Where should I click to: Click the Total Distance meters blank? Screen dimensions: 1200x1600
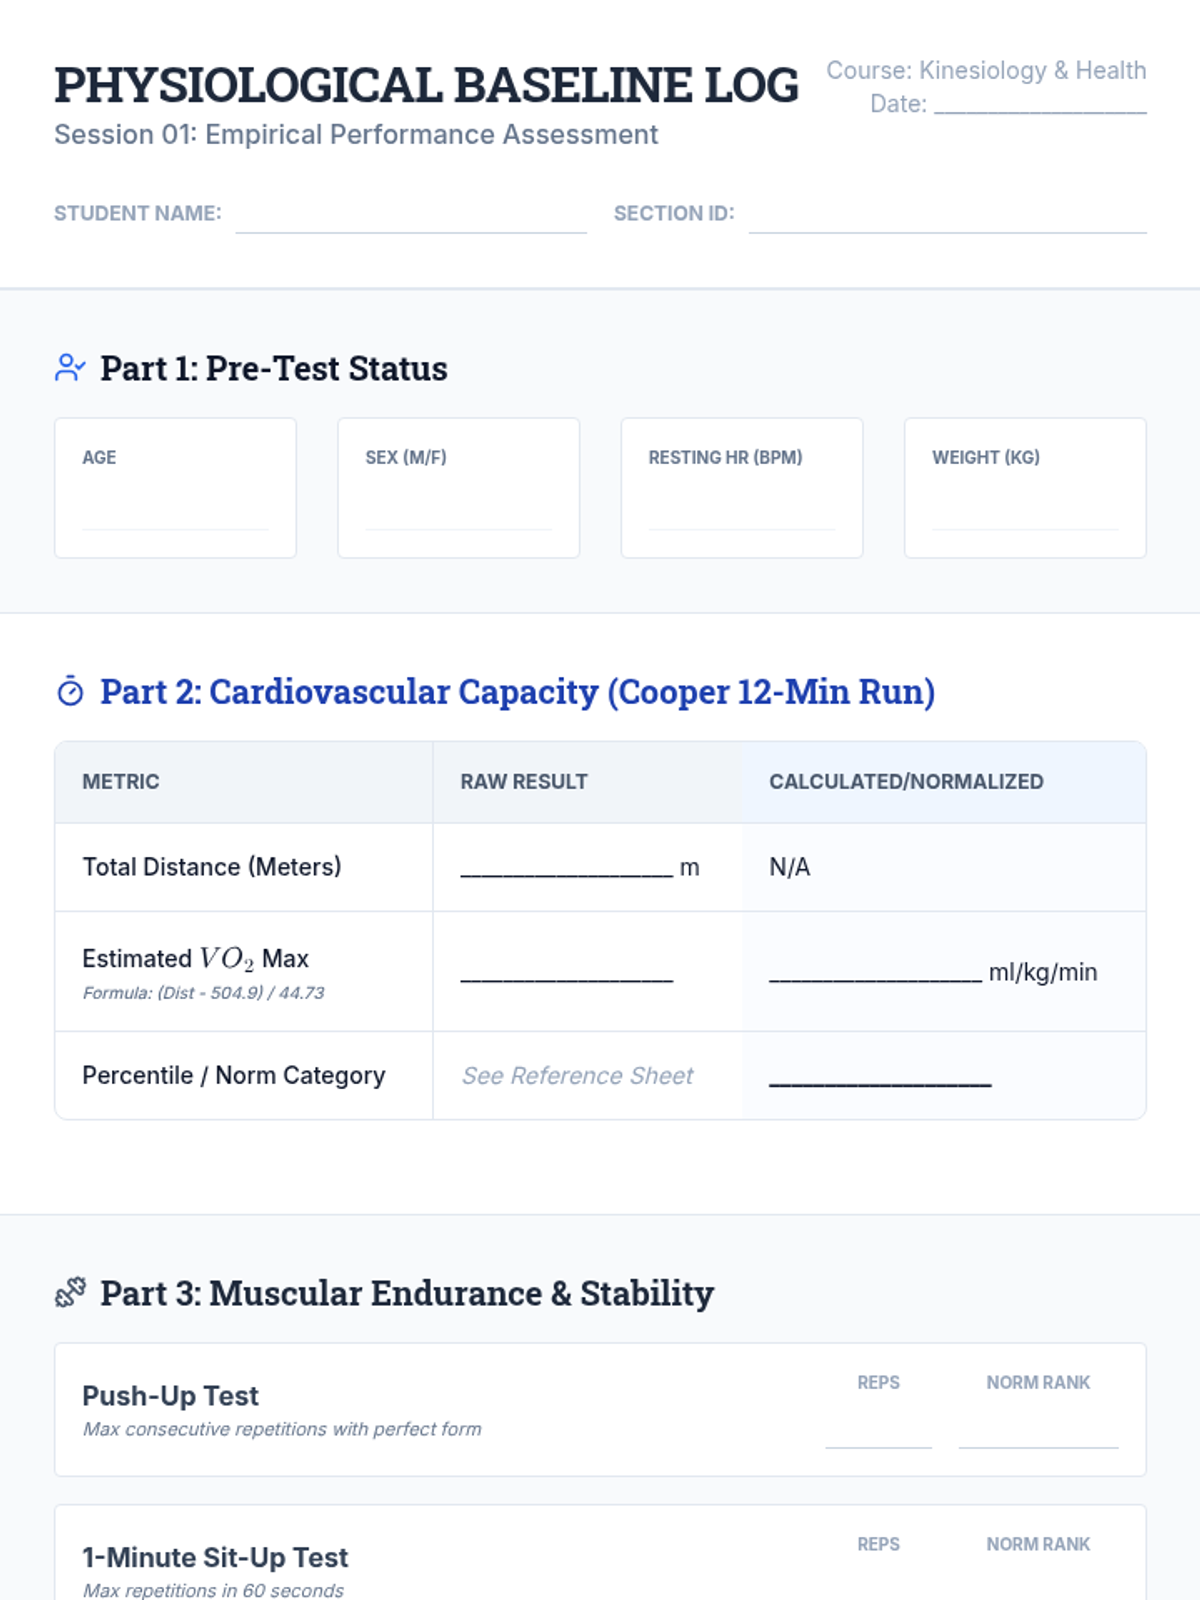pos(566,867)
